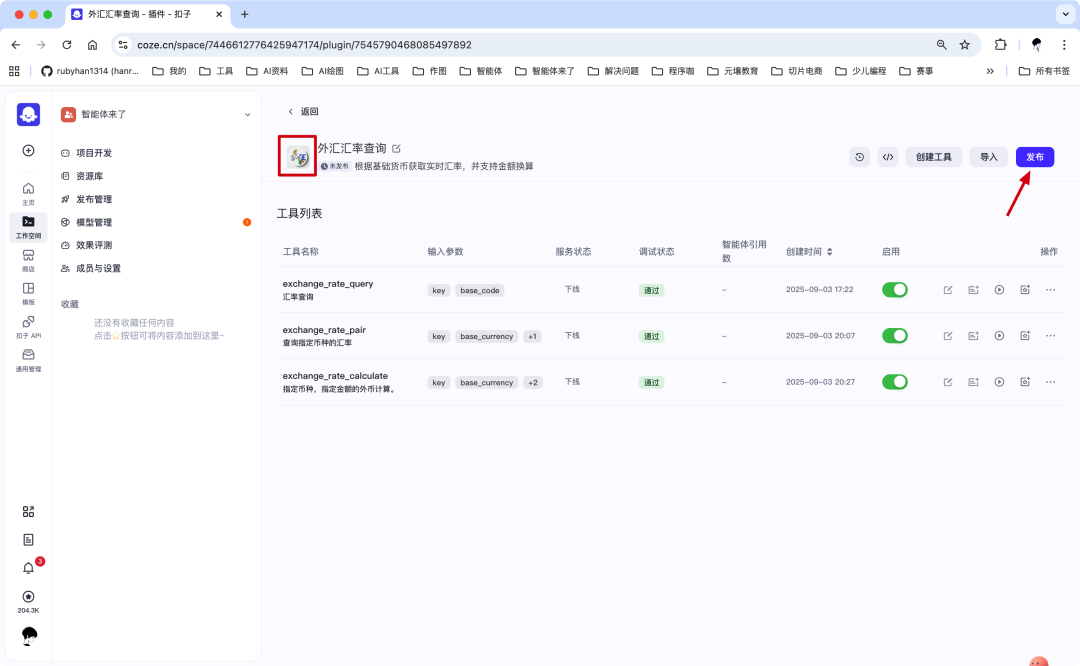Open the version history icon near 创建工具

[x=859, y=157]
